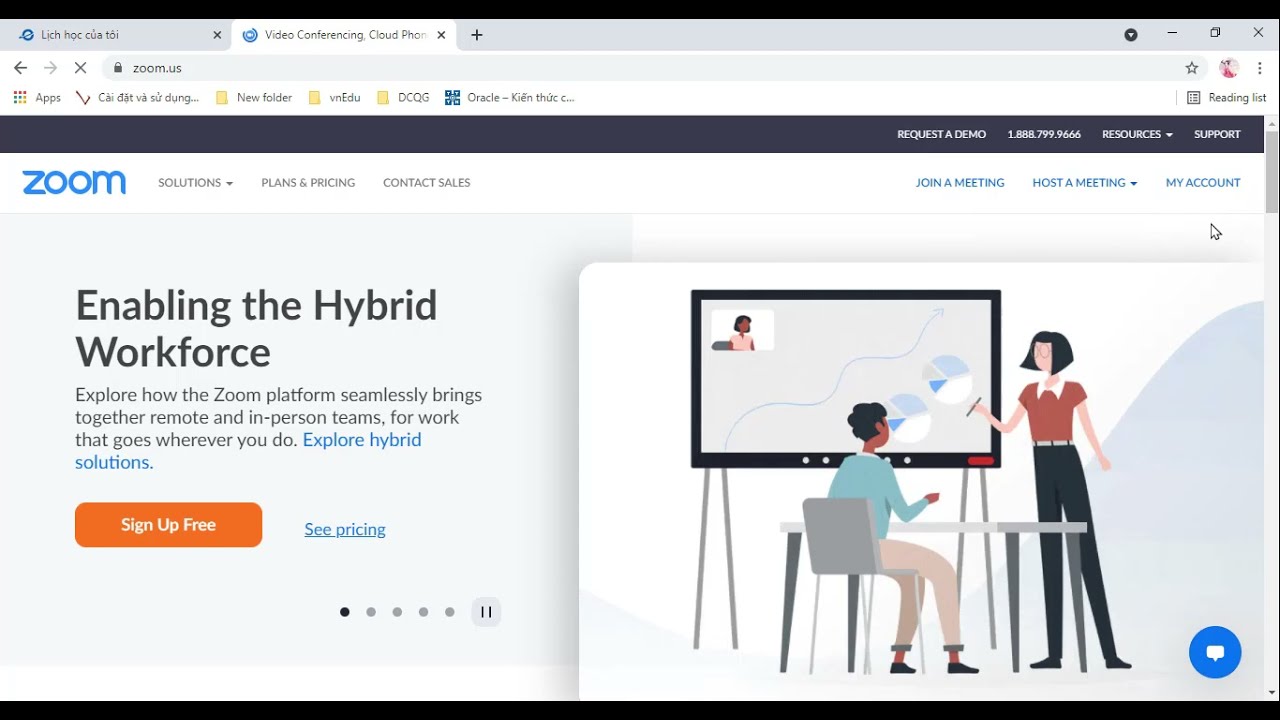Click the site lock icon
This screenshot has width=1280, height=720.
pyautogui.click(x=118, y=68)
